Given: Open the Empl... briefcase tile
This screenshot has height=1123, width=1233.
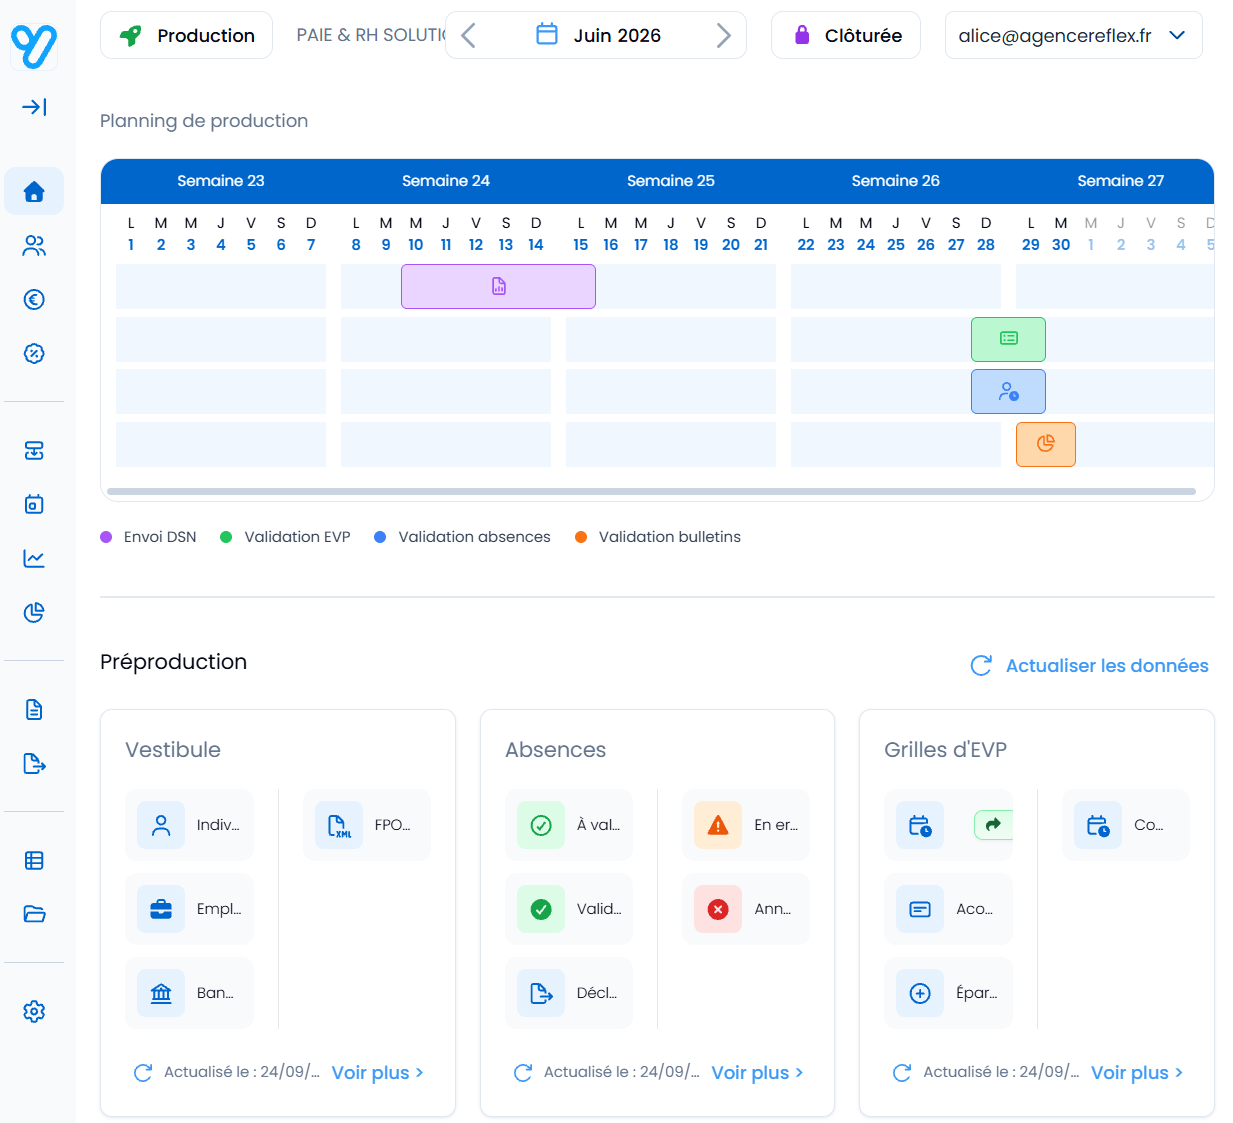Looking at the screenshot, I should point(190,909).
